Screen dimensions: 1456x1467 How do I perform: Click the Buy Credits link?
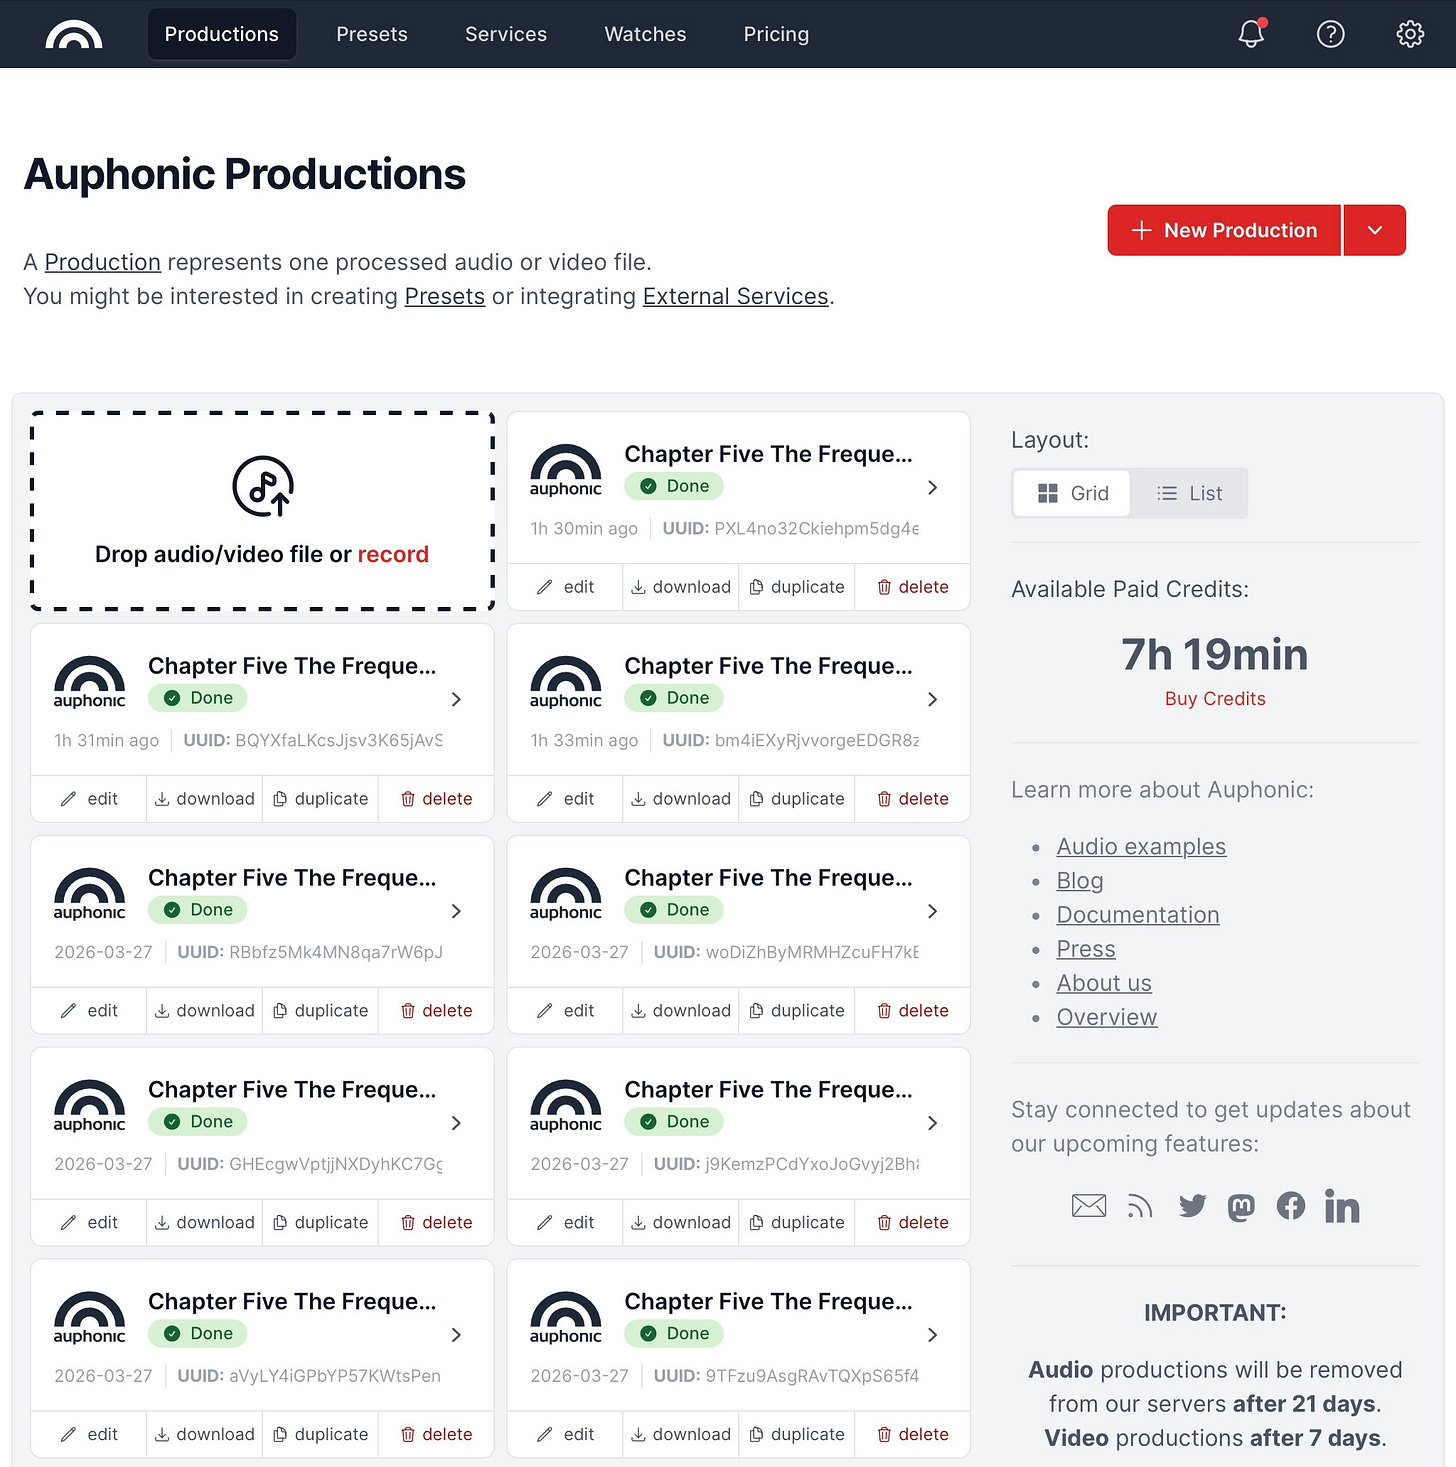1215,699
